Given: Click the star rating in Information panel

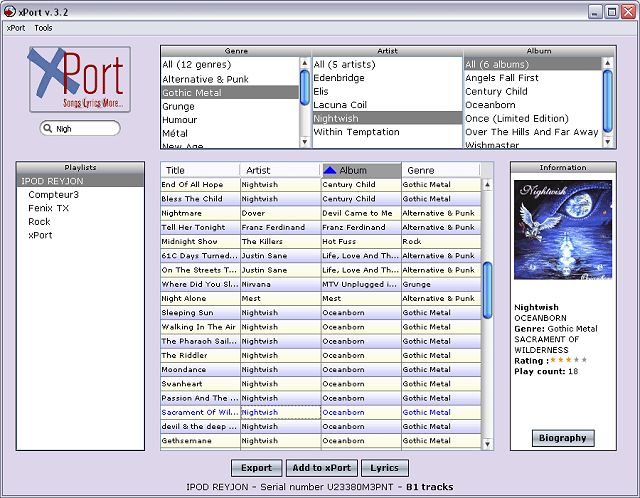Looking at the screenshot, I should point(568,360).
